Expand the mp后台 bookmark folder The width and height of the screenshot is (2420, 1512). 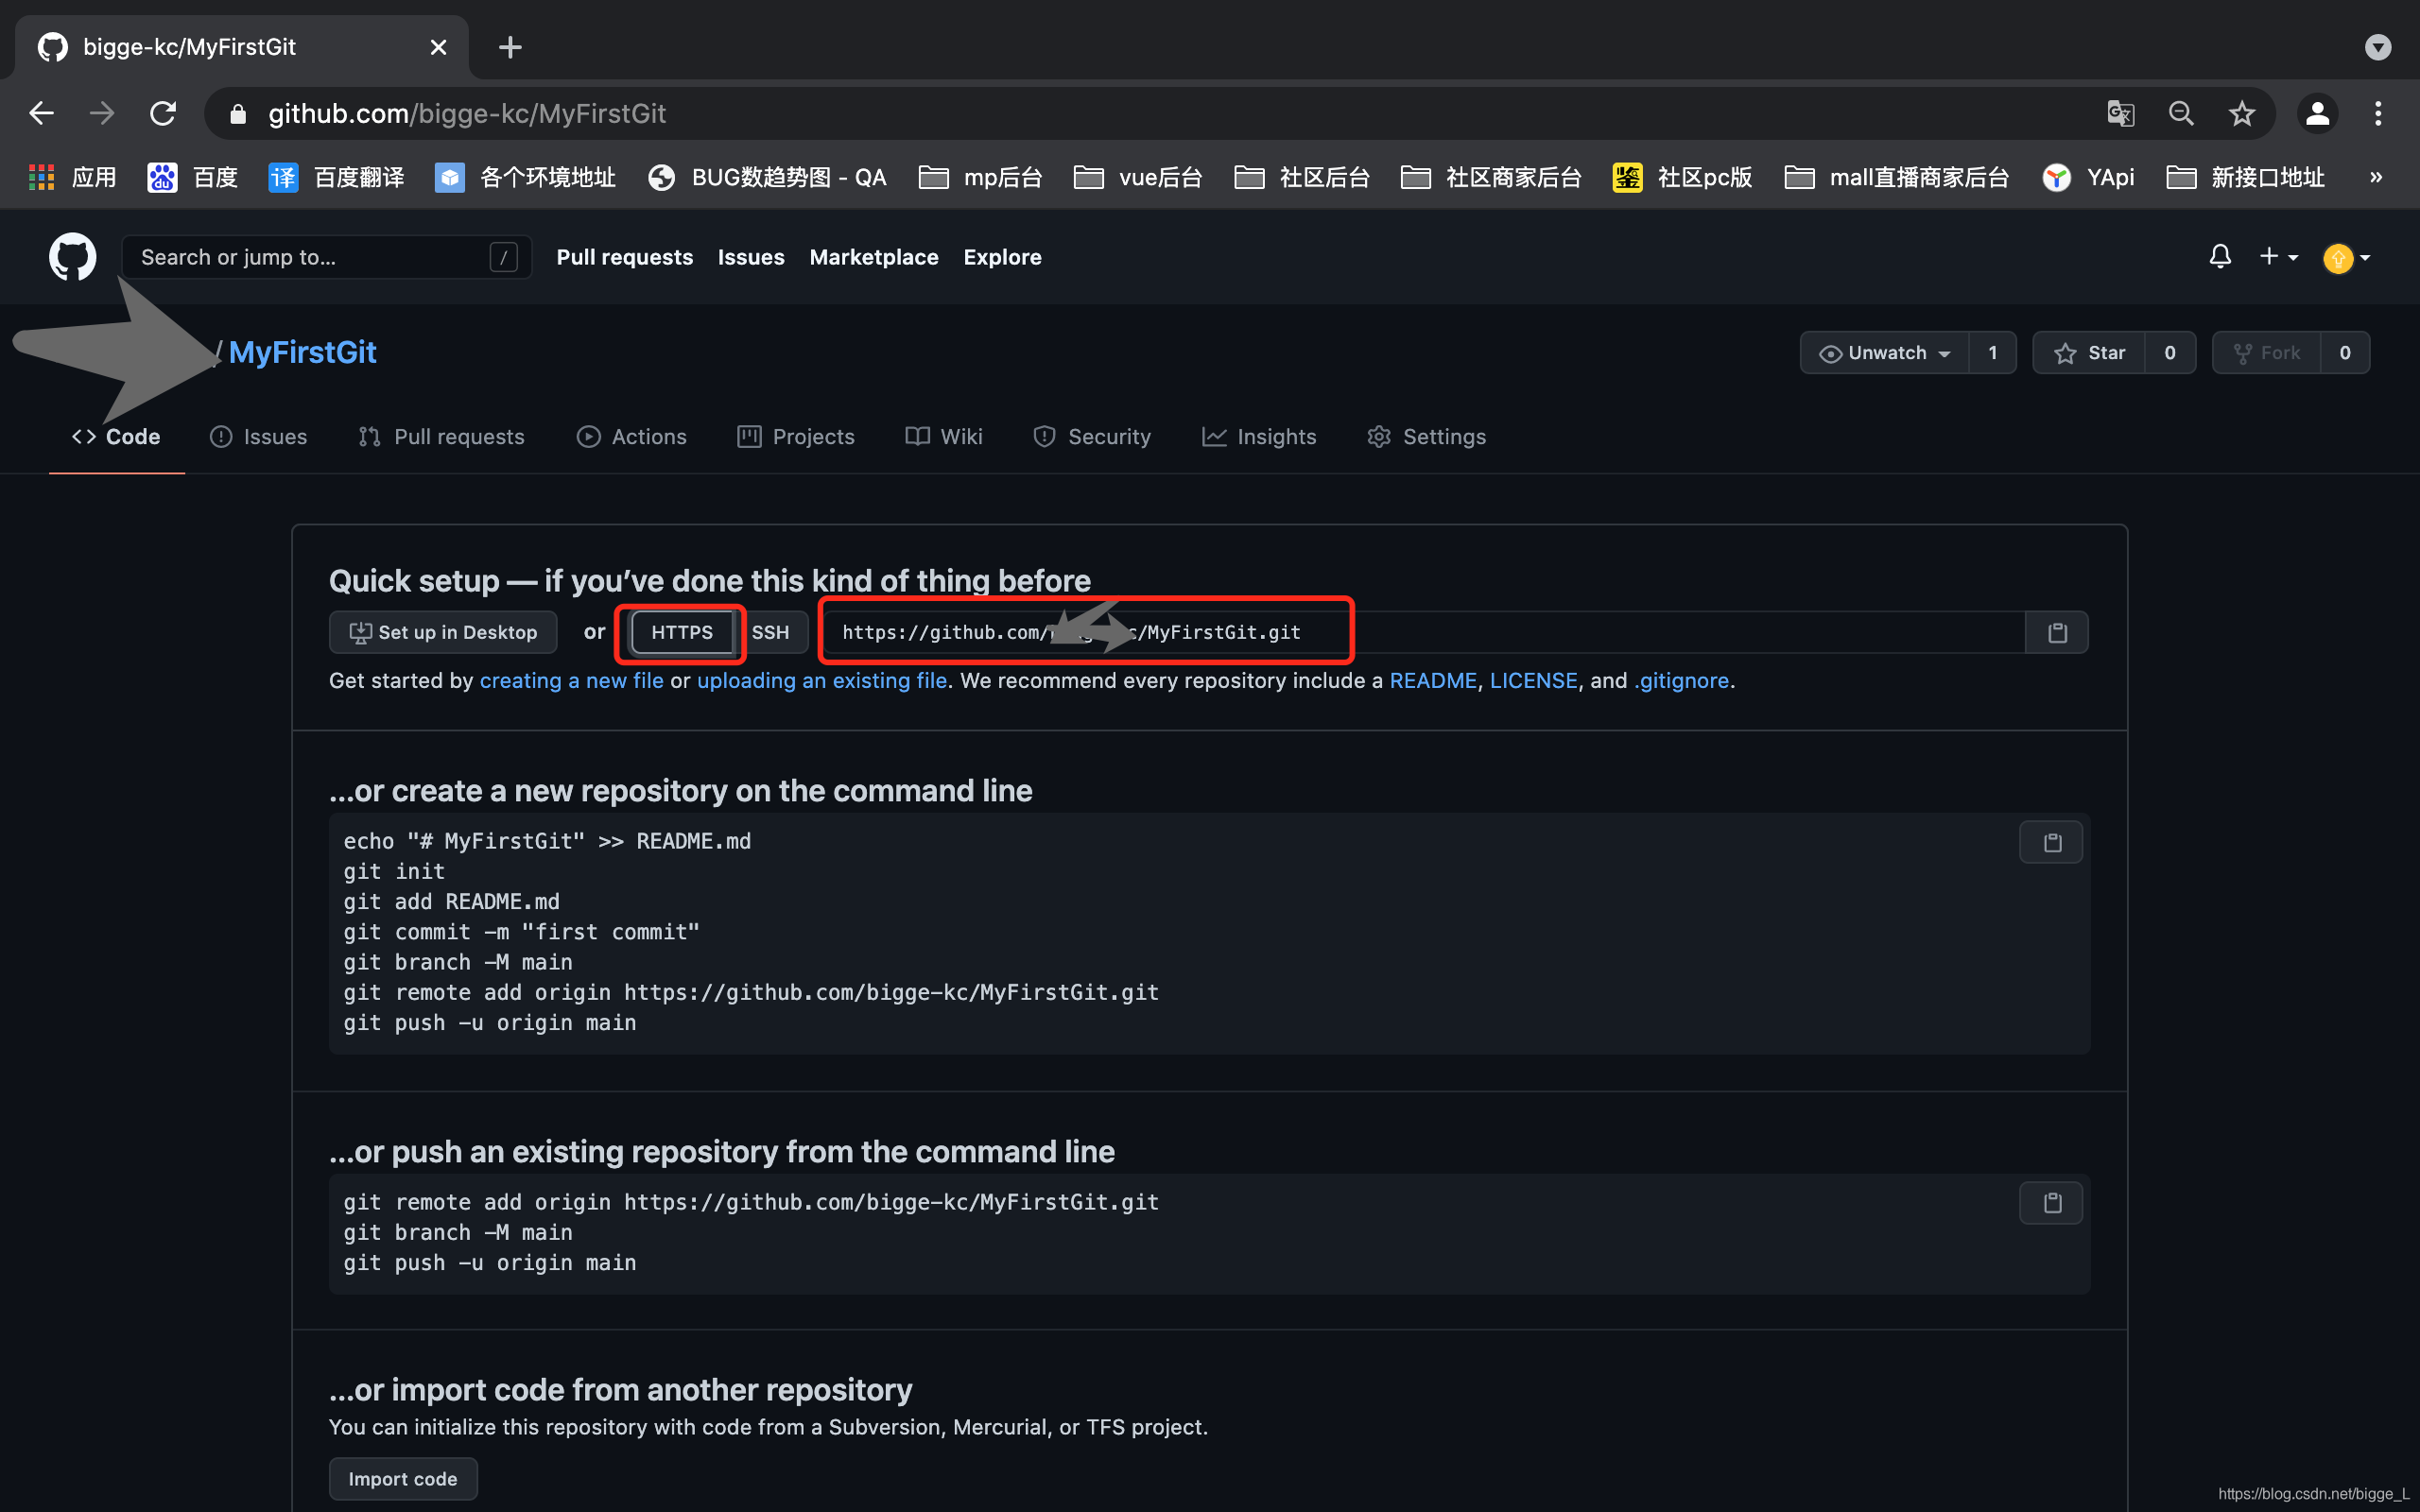(980, 177)
